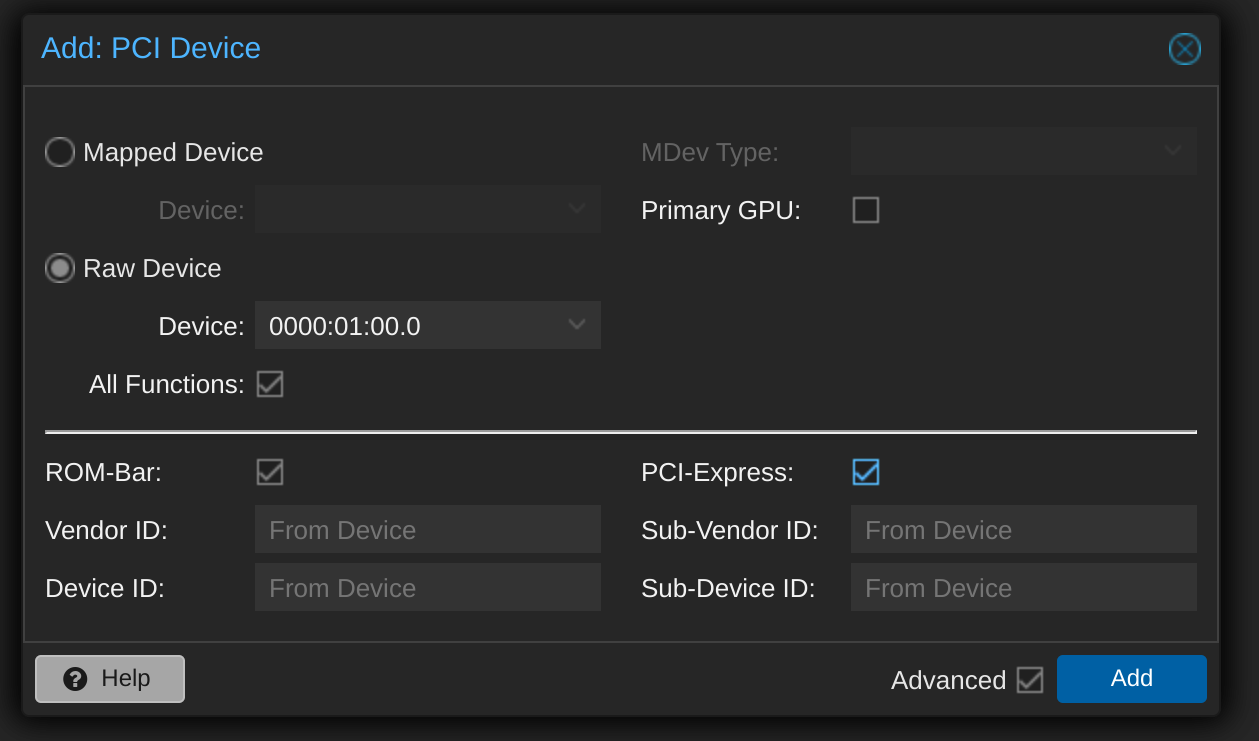The width and height of the screenshot is (1259, 741).
Task: Click the Vendor ID input field
Action: tap(427, 529)
